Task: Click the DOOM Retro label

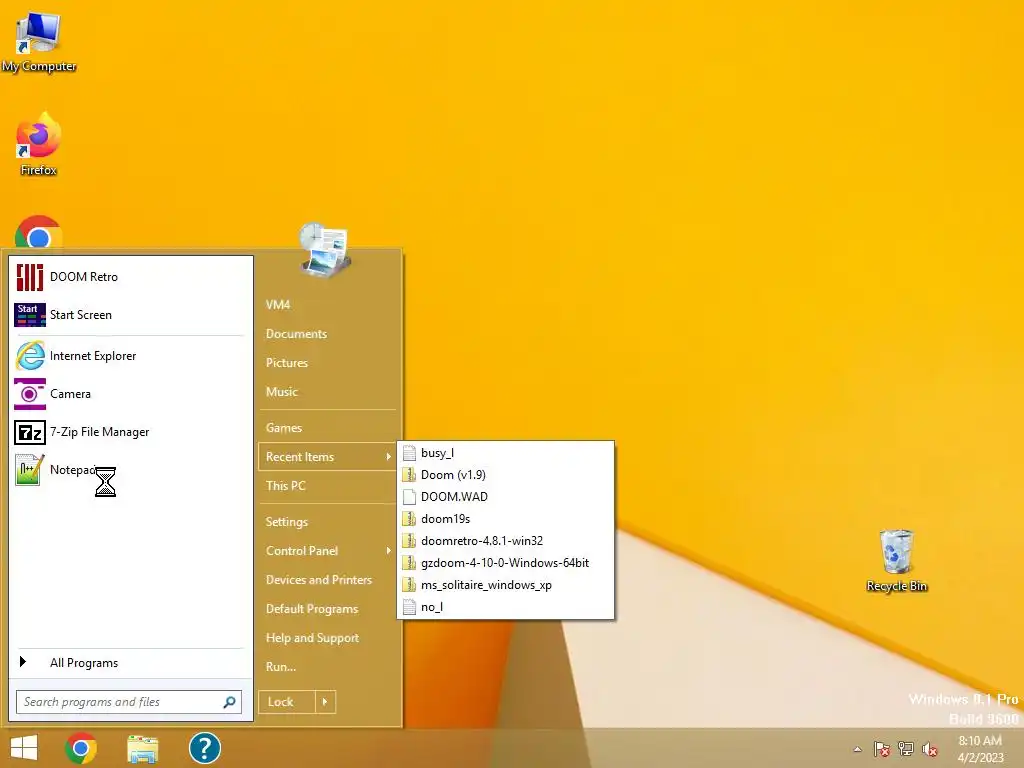Action: click(x=84, y=277)
